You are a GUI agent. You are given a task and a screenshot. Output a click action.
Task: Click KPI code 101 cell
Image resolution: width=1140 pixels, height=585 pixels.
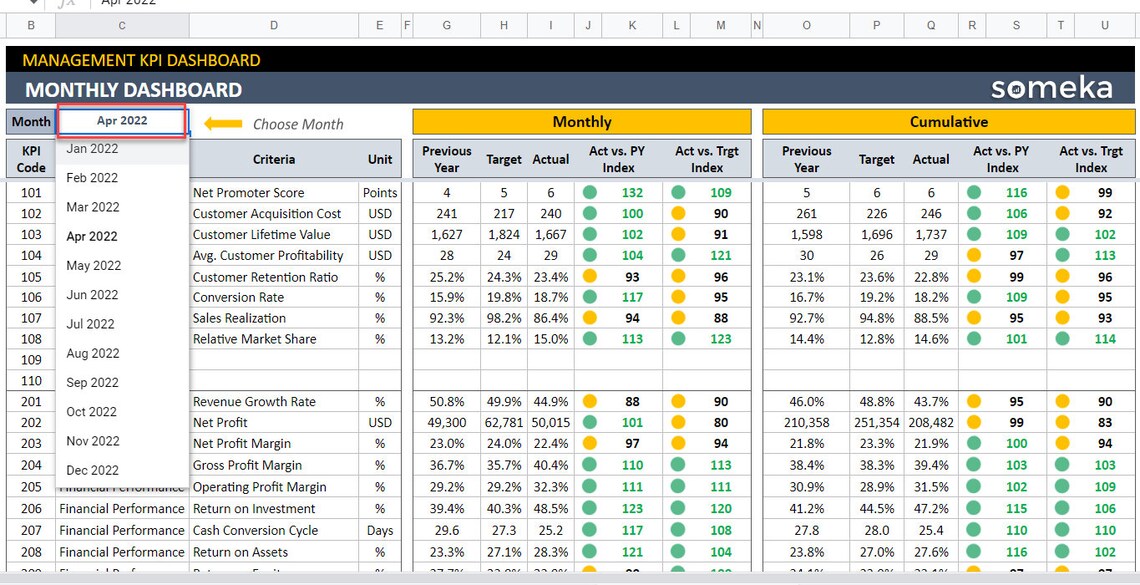tap(31, 193)
